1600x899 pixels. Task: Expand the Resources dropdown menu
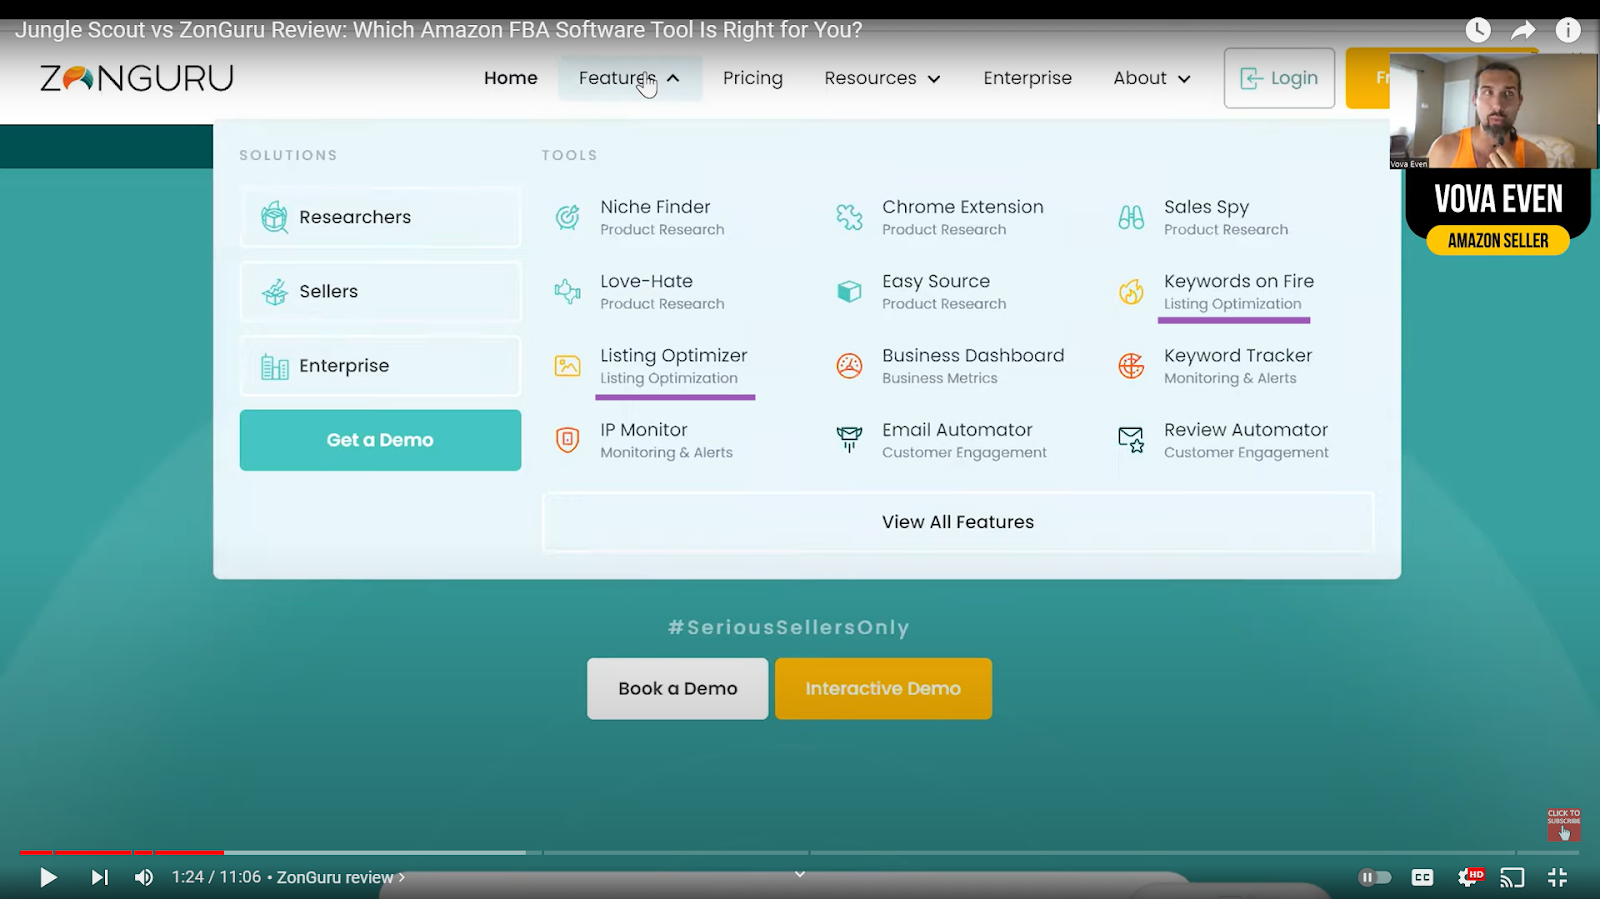[882, 78]
